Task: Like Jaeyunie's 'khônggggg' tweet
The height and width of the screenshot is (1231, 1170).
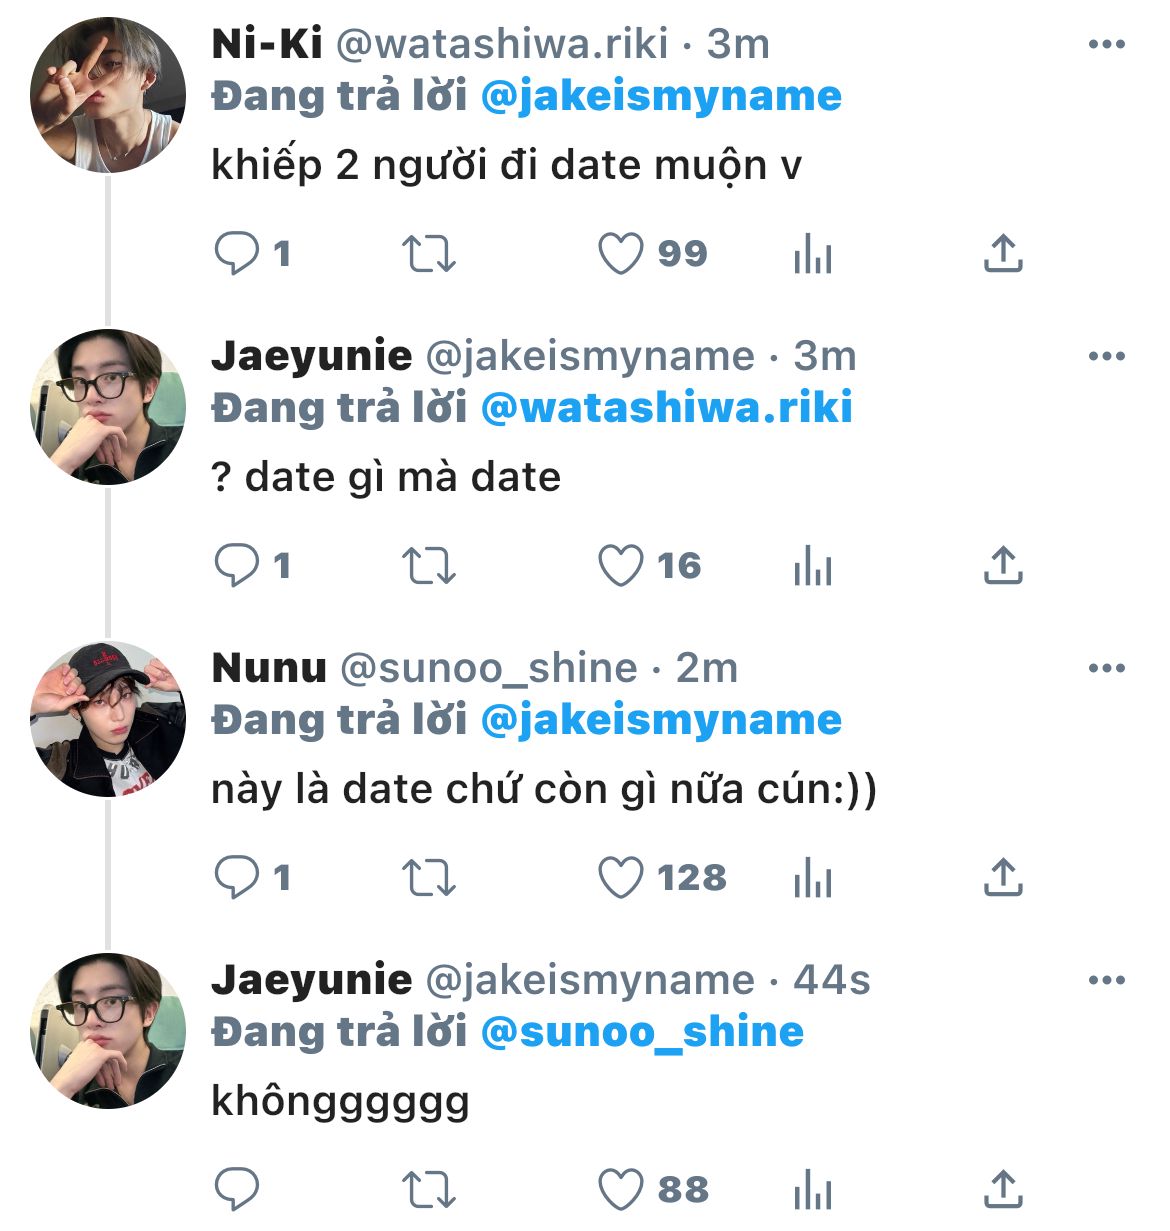Action: pos(620,1190)
